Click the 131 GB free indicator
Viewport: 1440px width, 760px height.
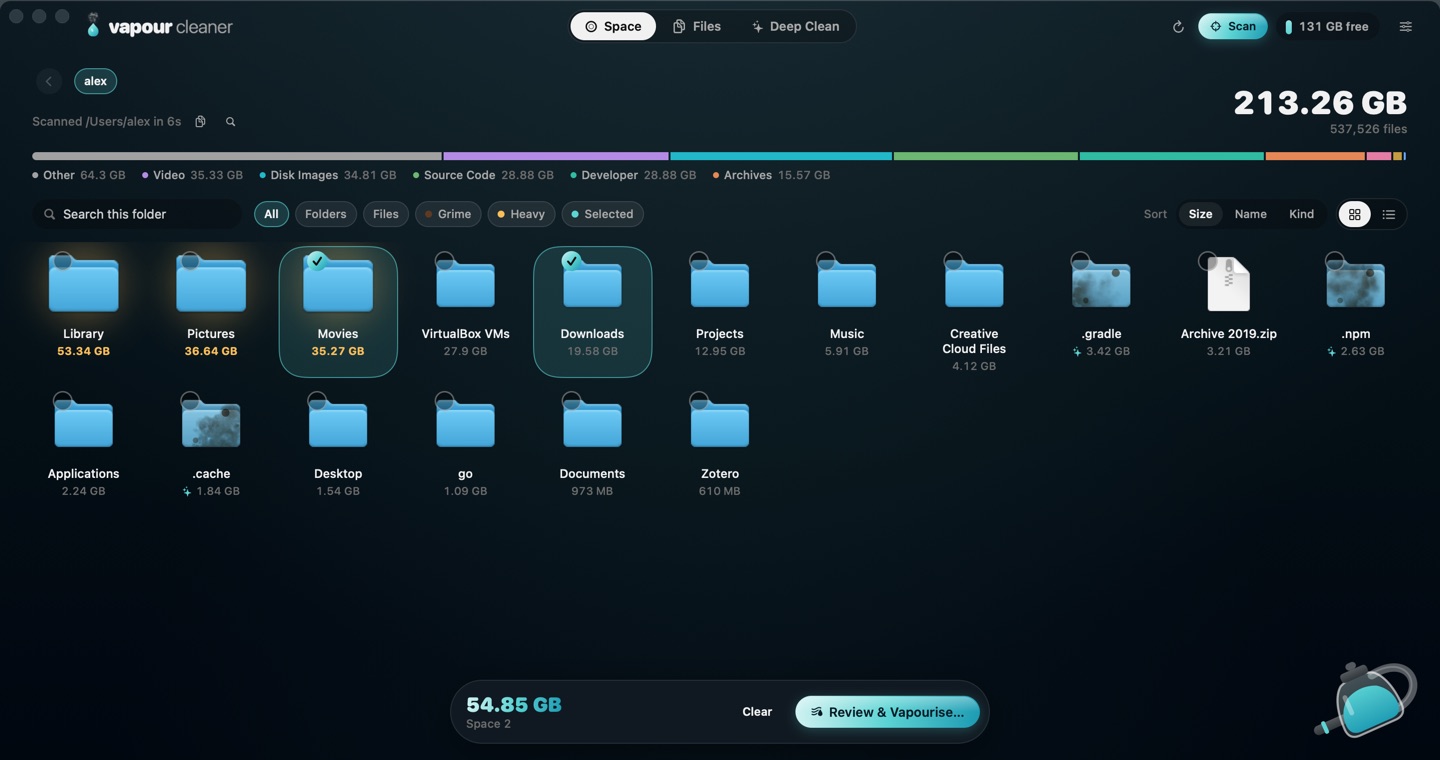pos(1326,27)
